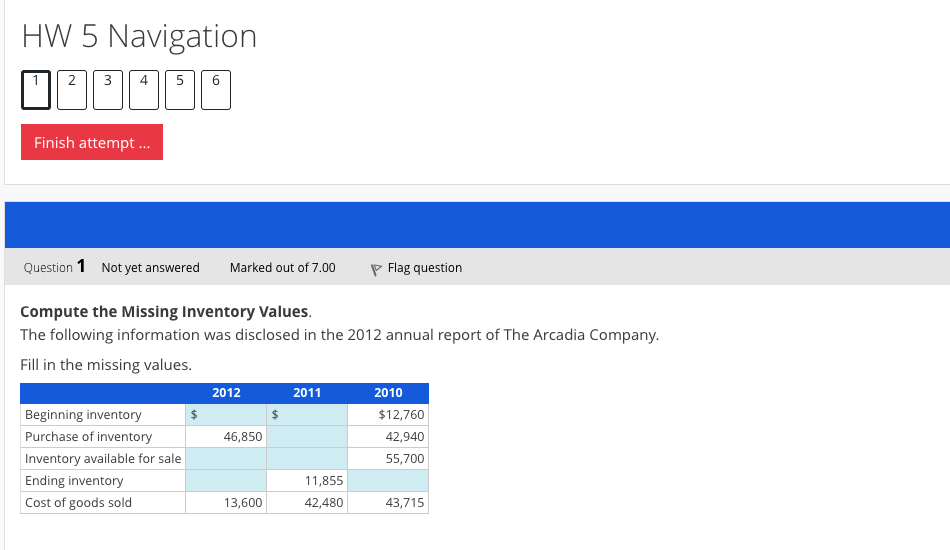Click the 2012 column header

(x=226, y=393)
